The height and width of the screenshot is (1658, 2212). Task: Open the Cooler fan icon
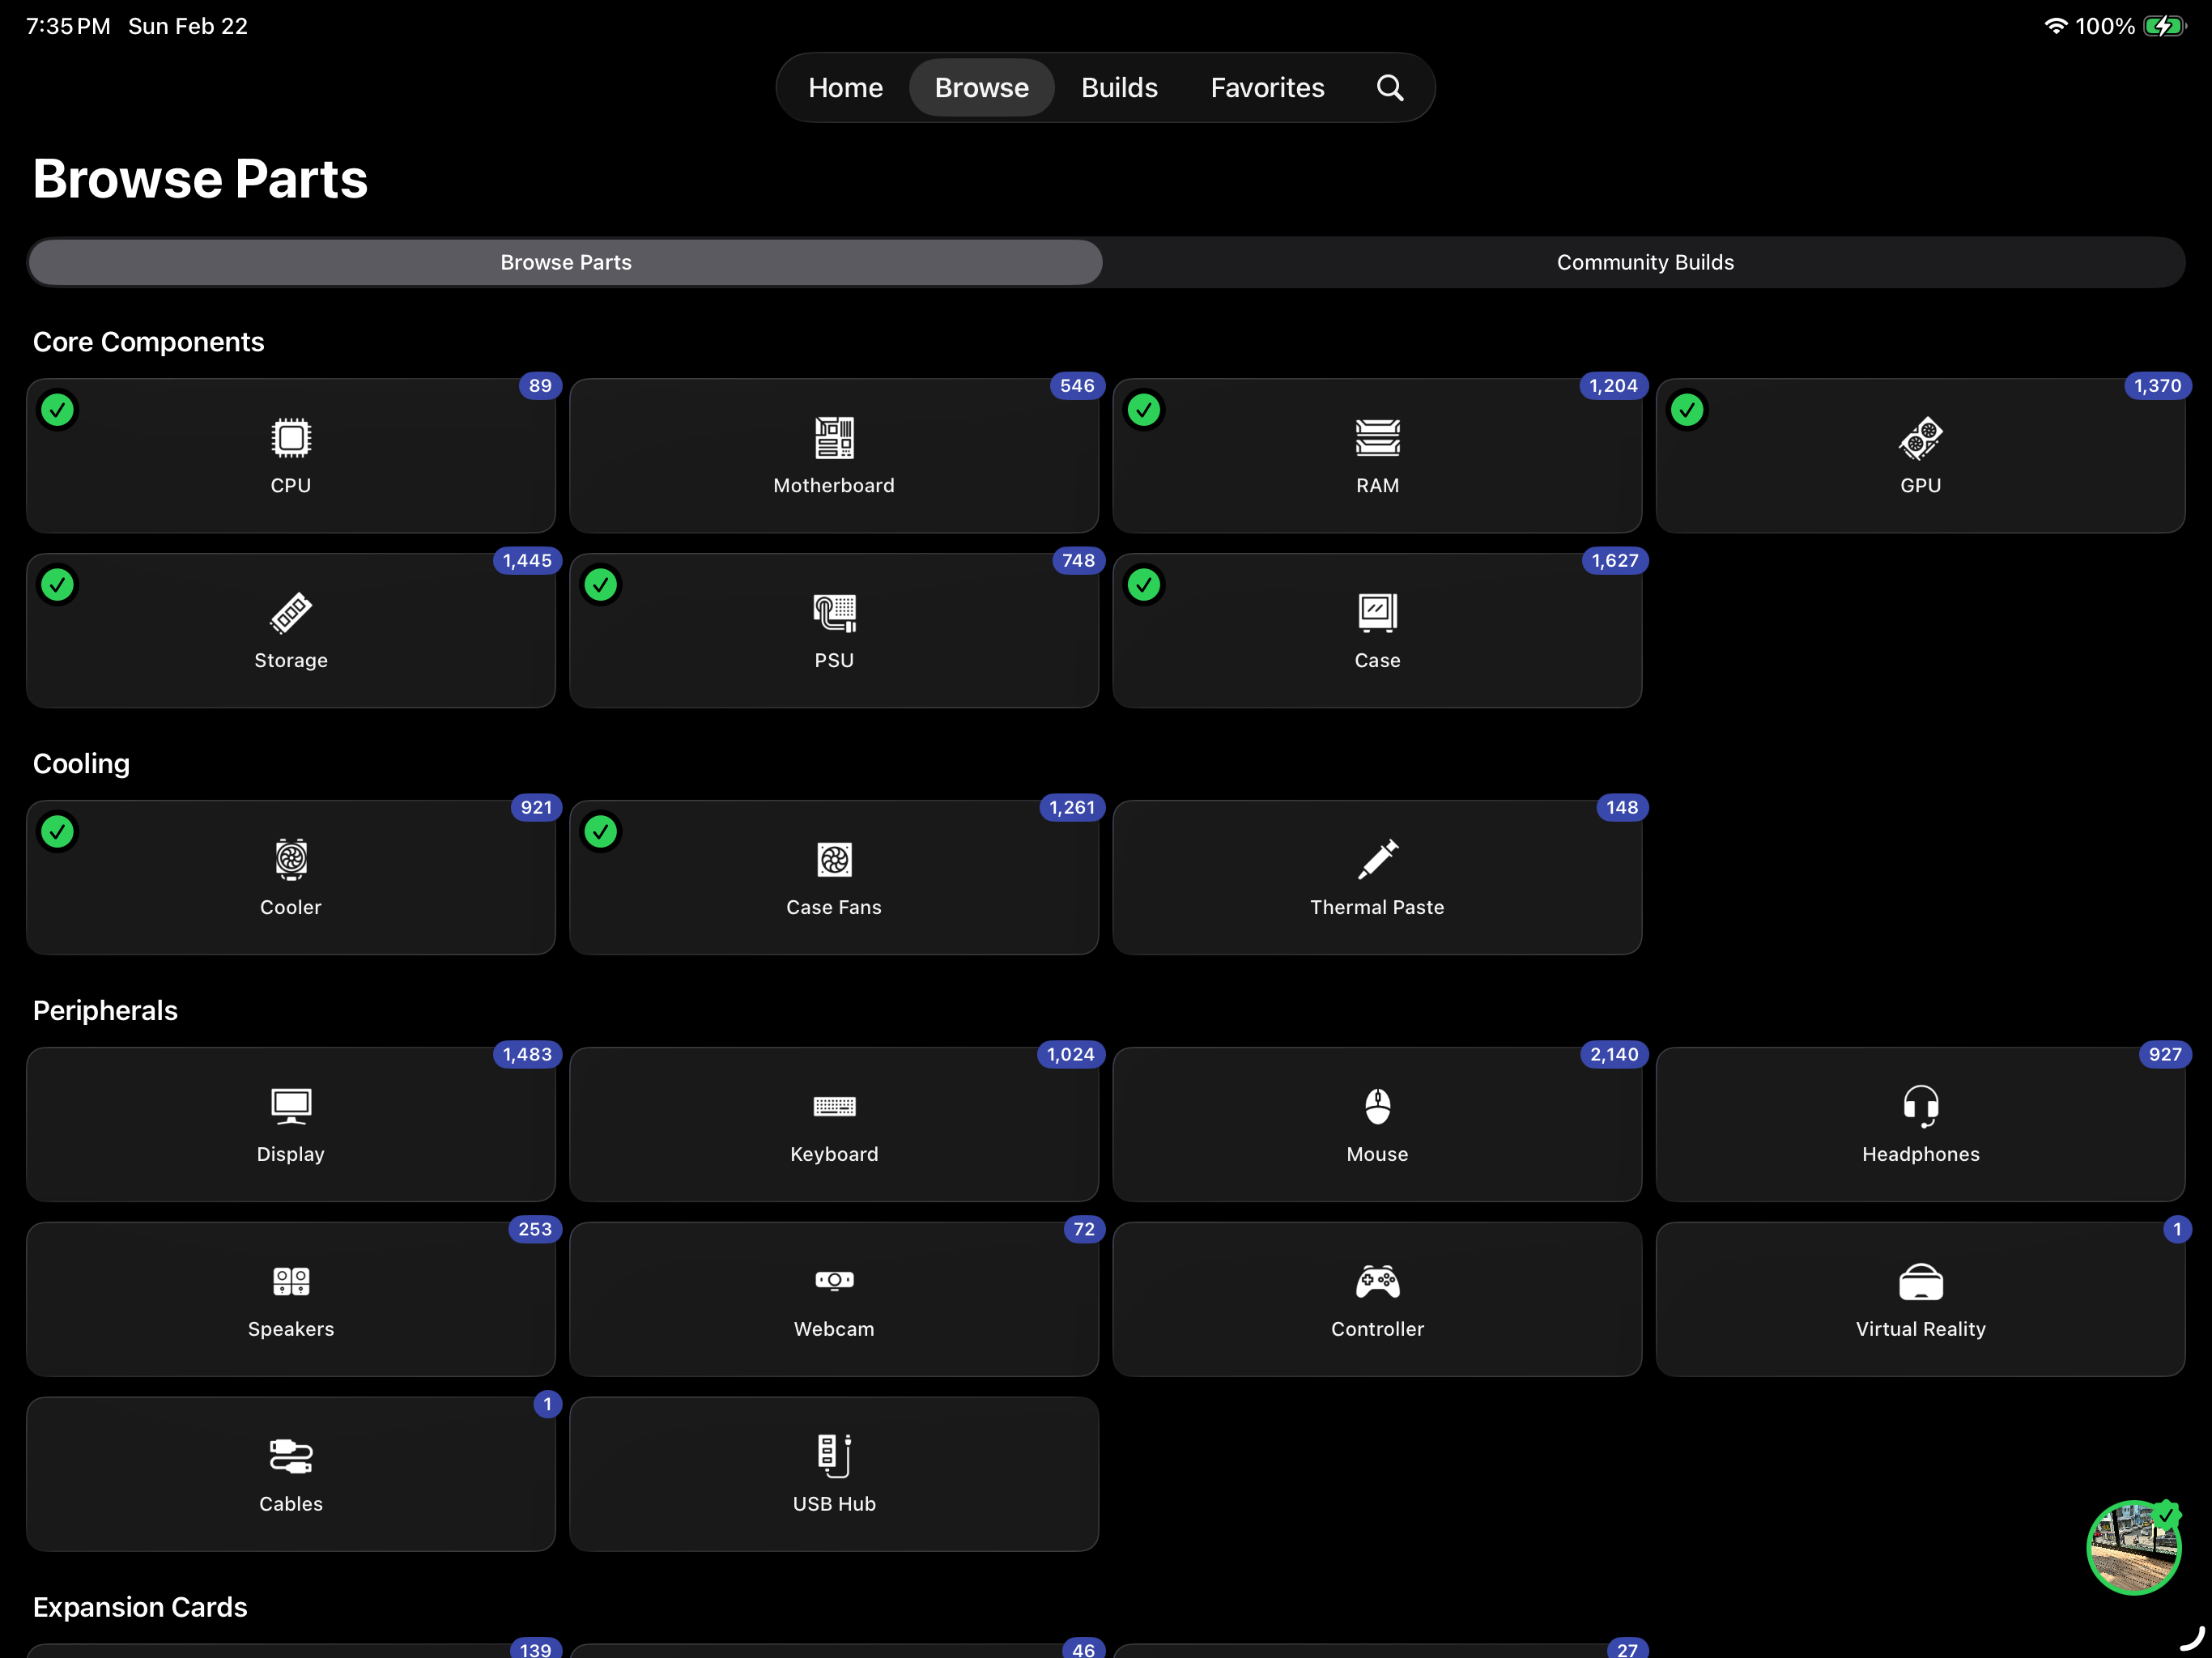291,859
